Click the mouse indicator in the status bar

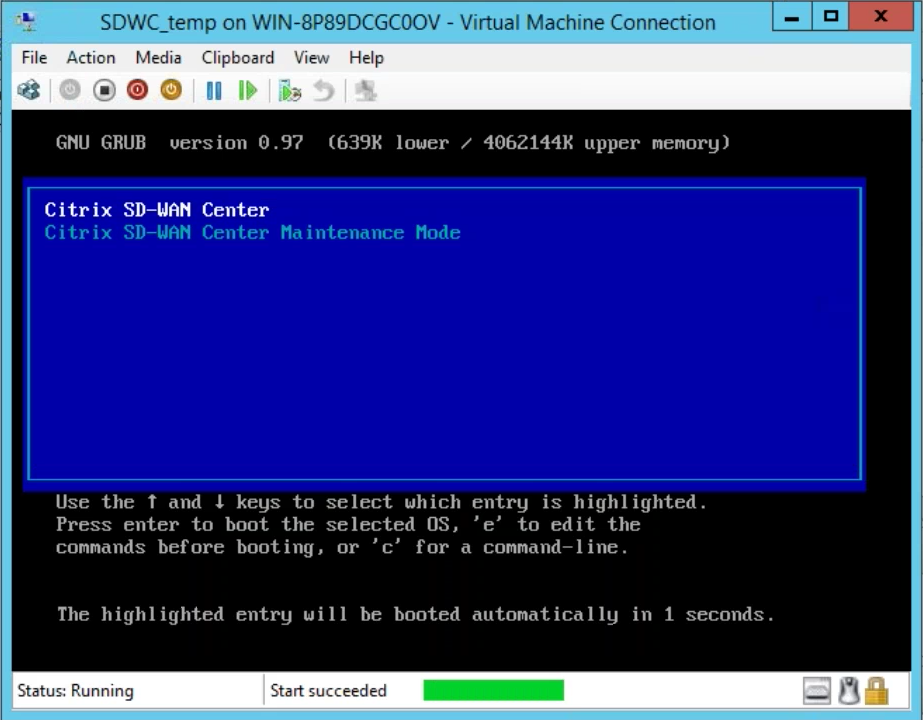848,691
